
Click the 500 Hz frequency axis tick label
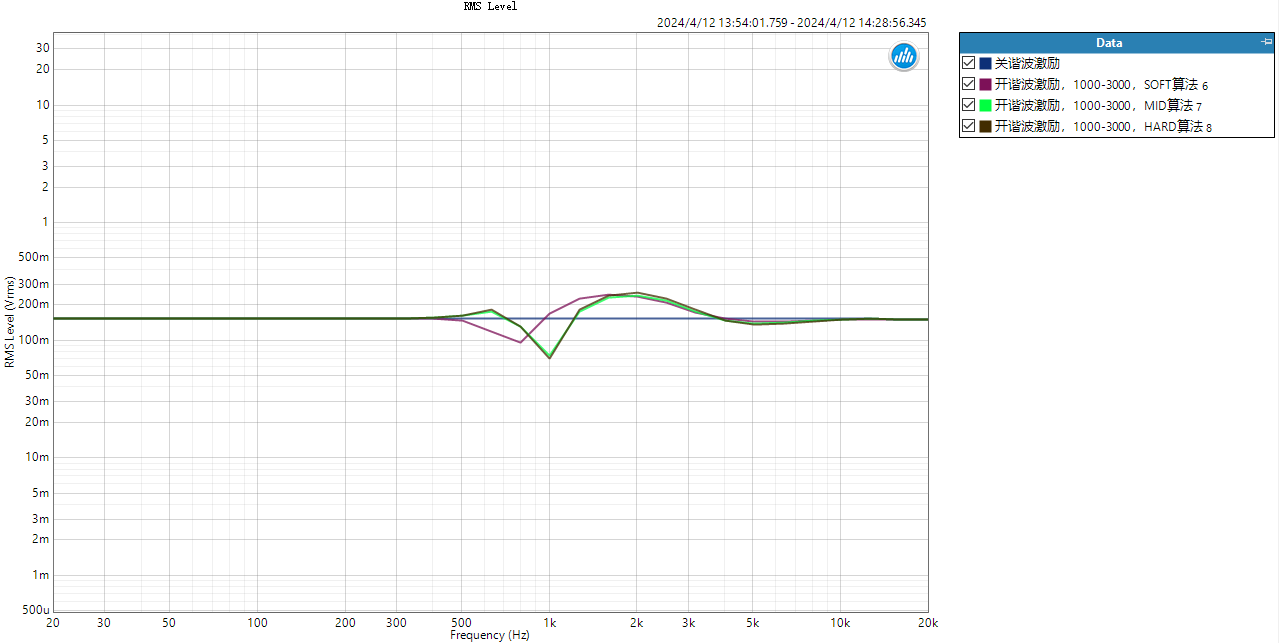pos(461,623)
